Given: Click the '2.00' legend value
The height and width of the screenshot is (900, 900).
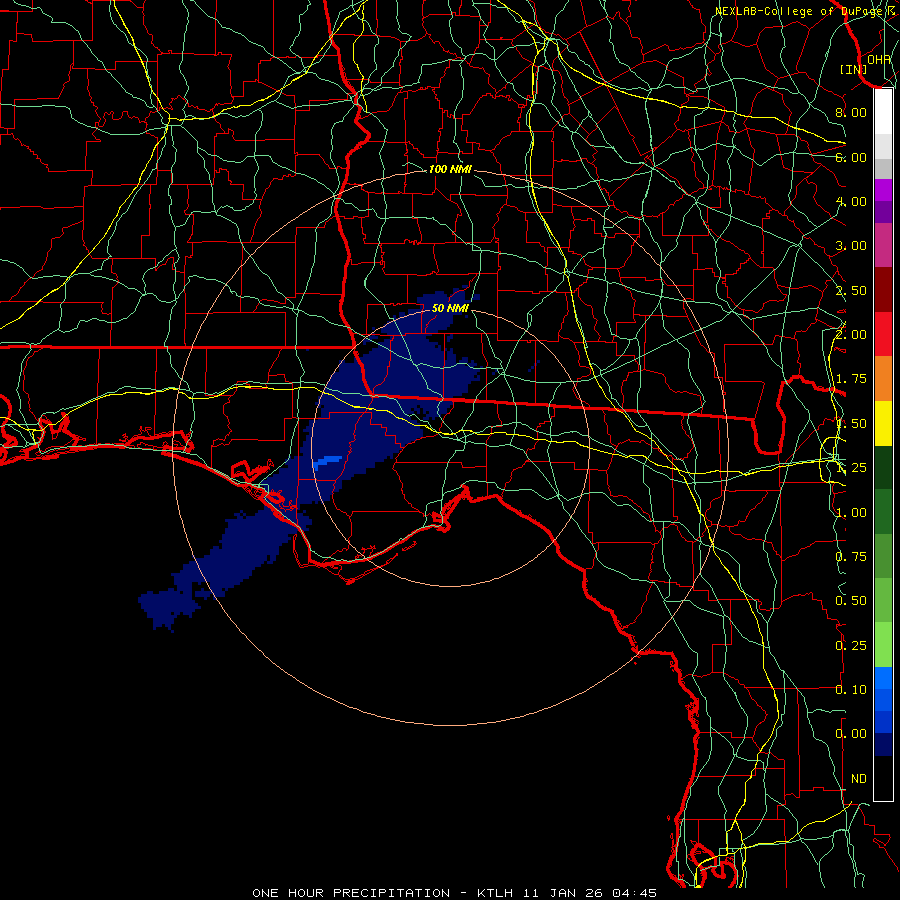Looking at the screenshot, I should point(851,335).
